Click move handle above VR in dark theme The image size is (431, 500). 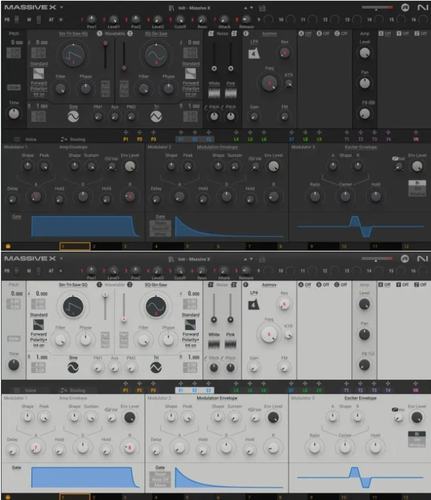coord(416,133)
